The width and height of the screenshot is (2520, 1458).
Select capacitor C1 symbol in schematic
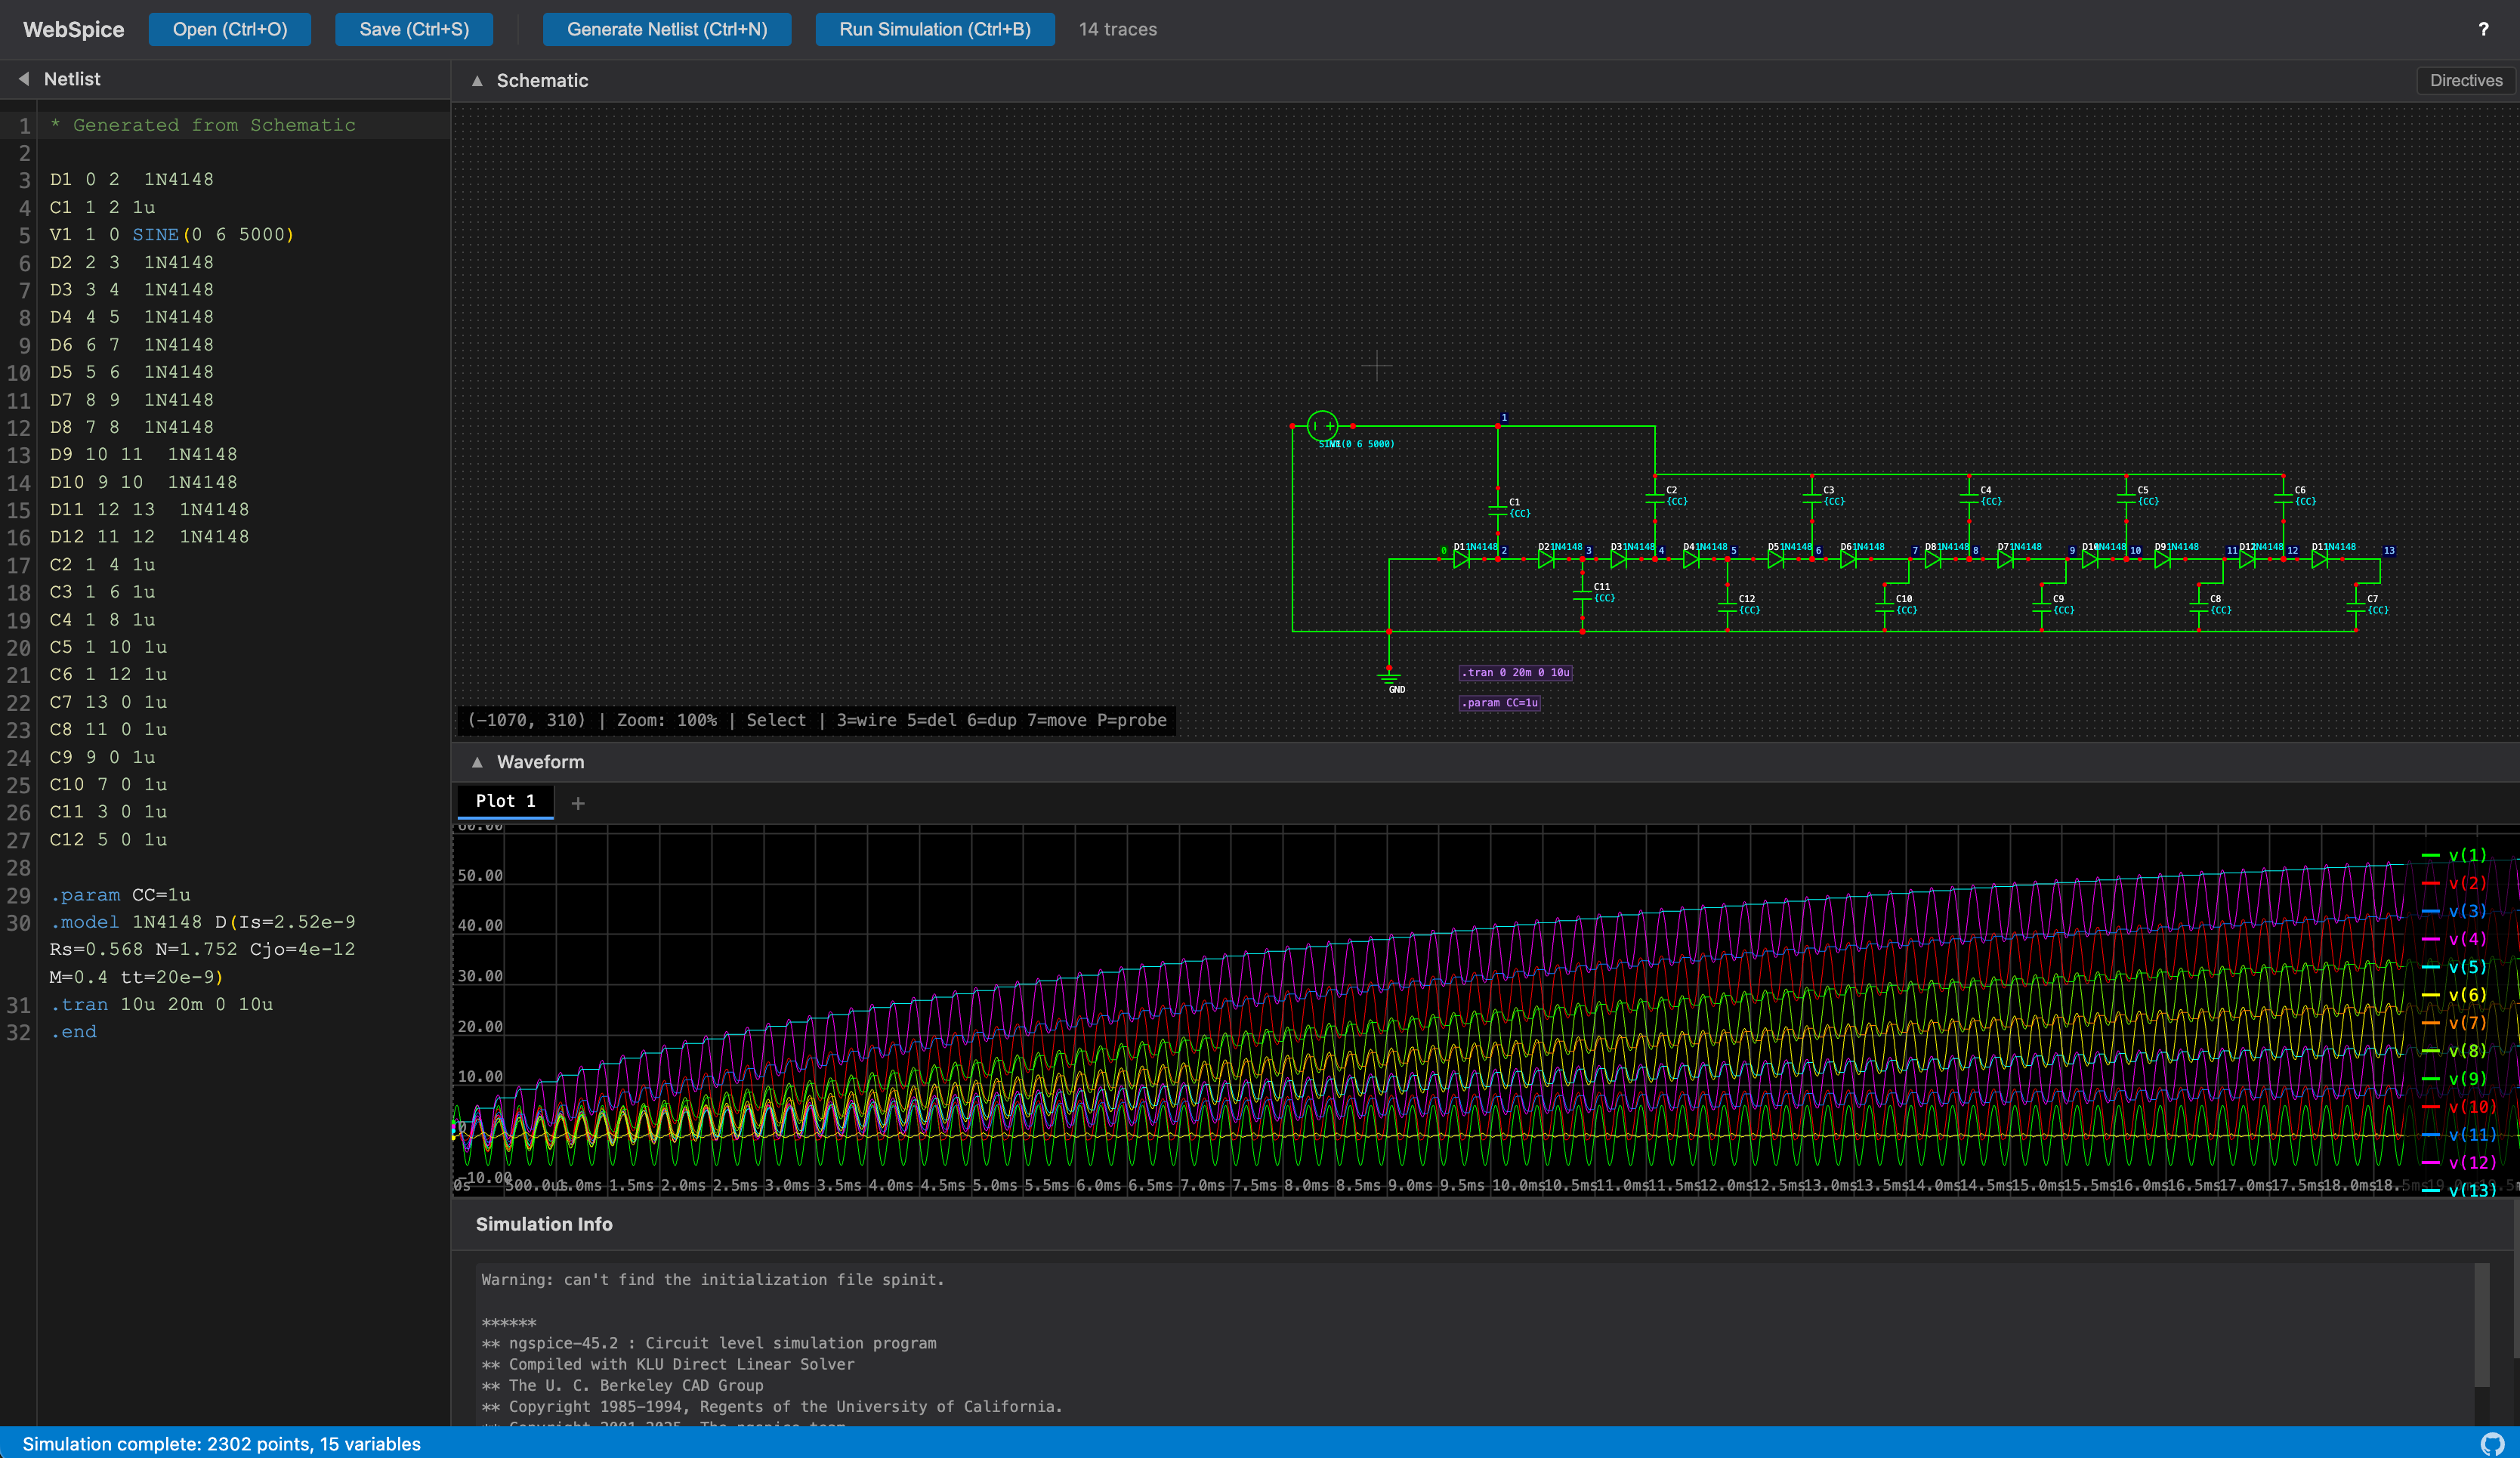pos(1498,510)
